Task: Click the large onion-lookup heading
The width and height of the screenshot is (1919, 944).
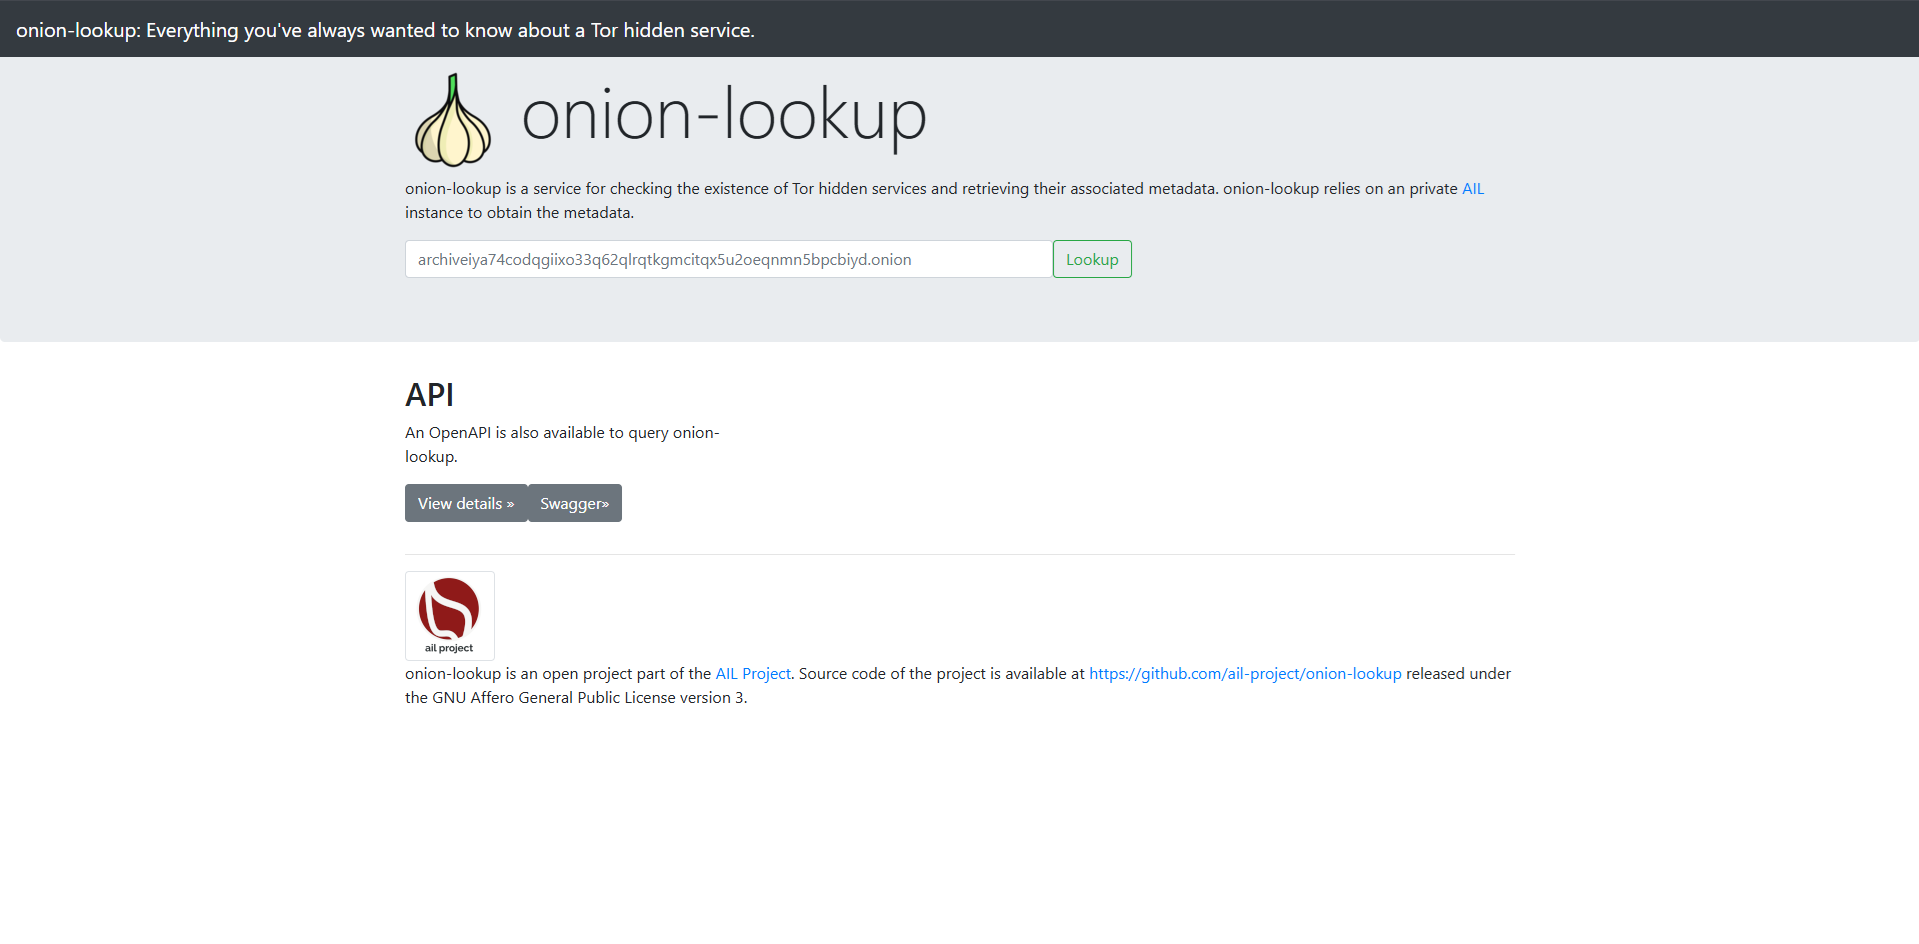Action: point(724,115)
